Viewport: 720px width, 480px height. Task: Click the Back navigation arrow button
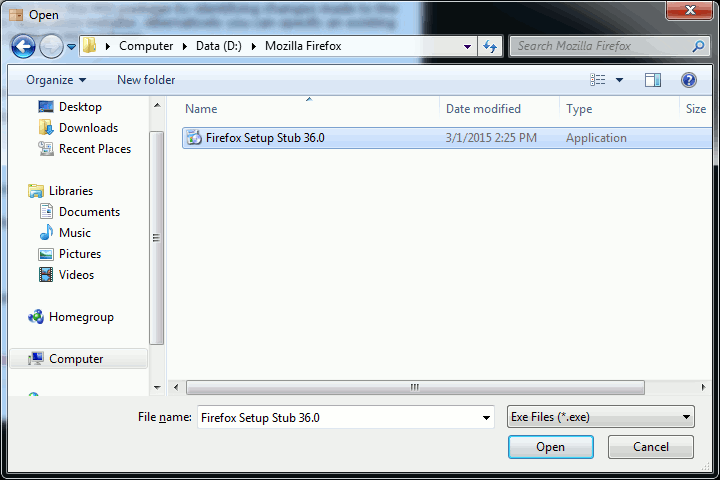pyautogui.click(x=23, y=46)
